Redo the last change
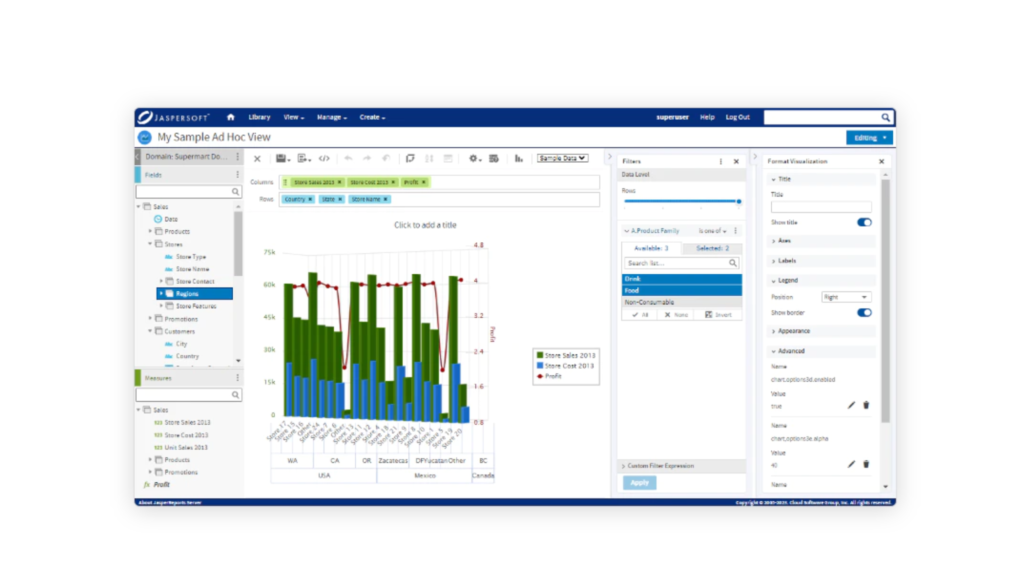1024x576 pixels. (x=367, y=159)
